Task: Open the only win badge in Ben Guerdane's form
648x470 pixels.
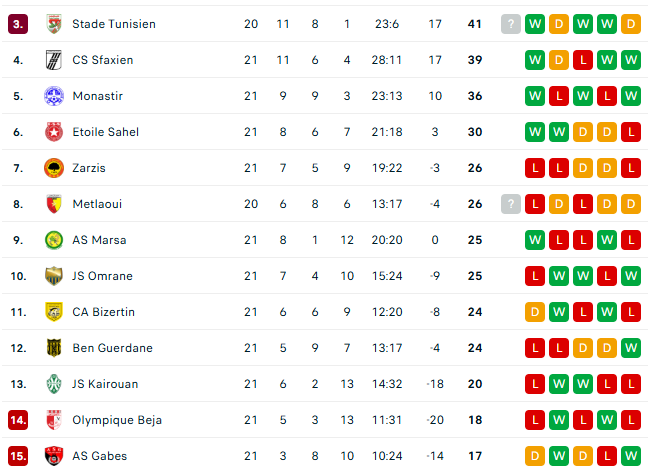Action: tap(631, 348)
